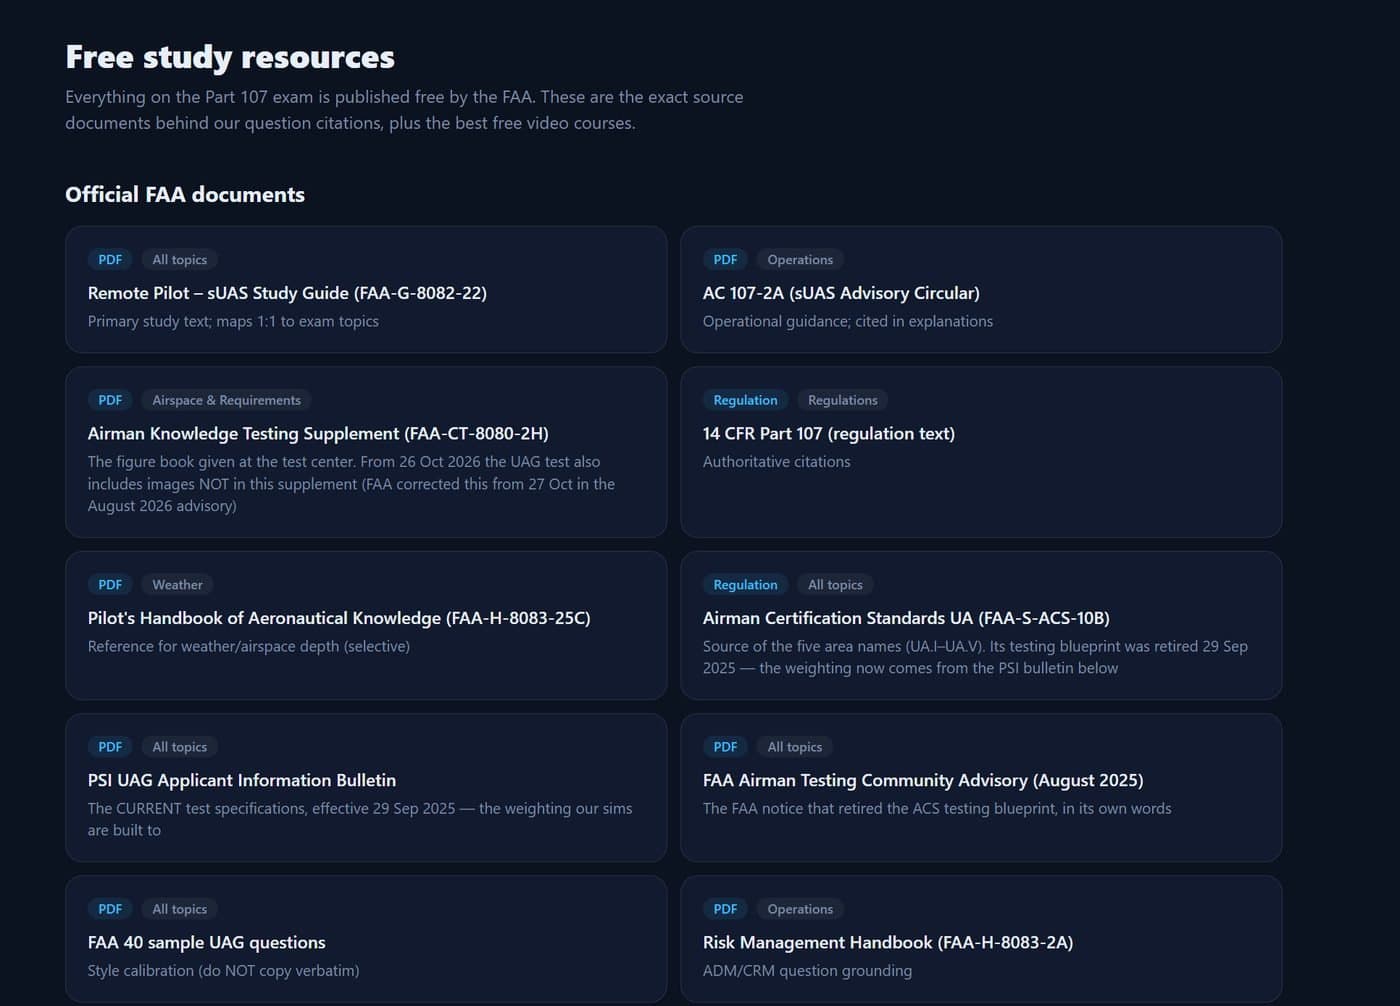Click the 'Source of the five area names' description
The width and height of the screenshot is (1400, 1006).
point(975,657)
